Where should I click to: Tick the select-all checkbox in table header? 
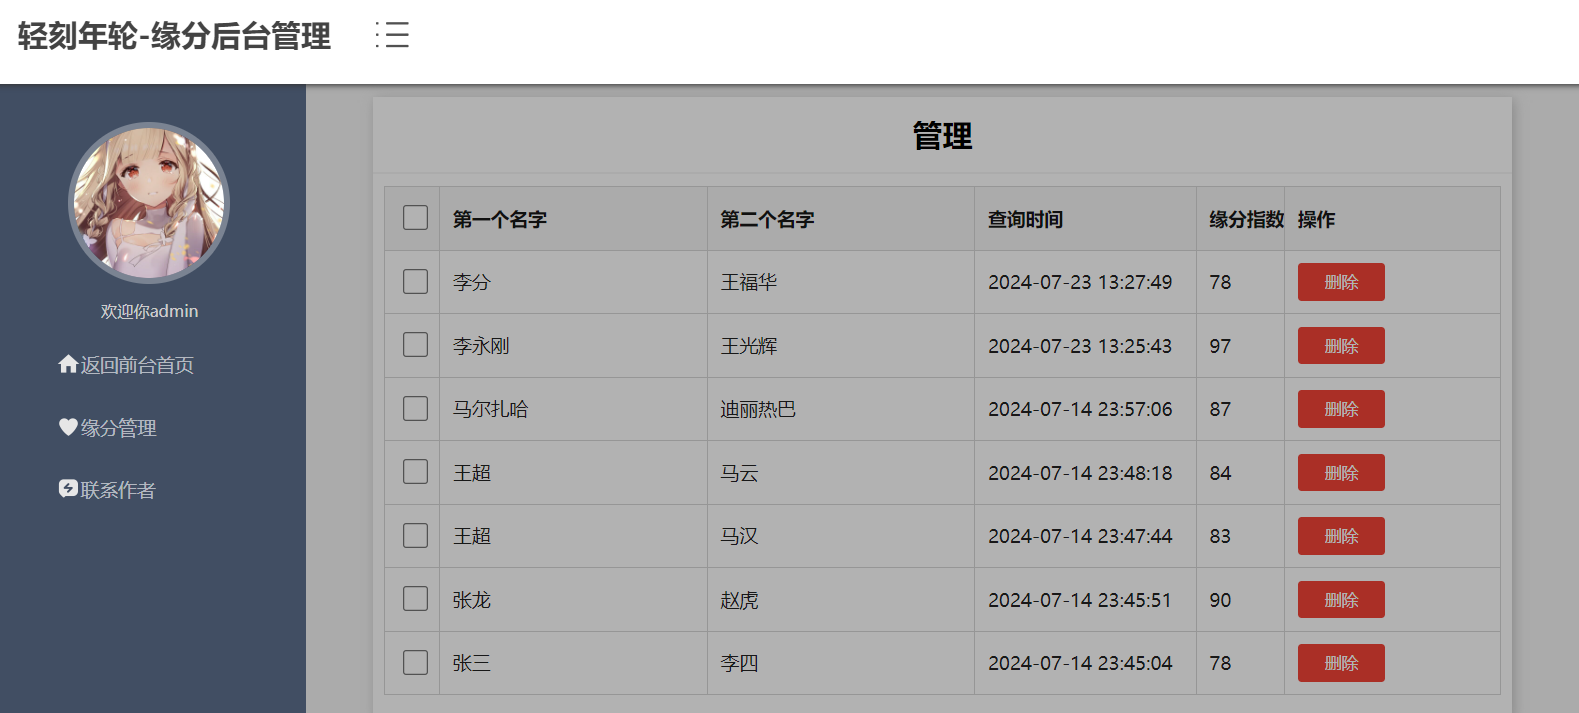point(415,218)
